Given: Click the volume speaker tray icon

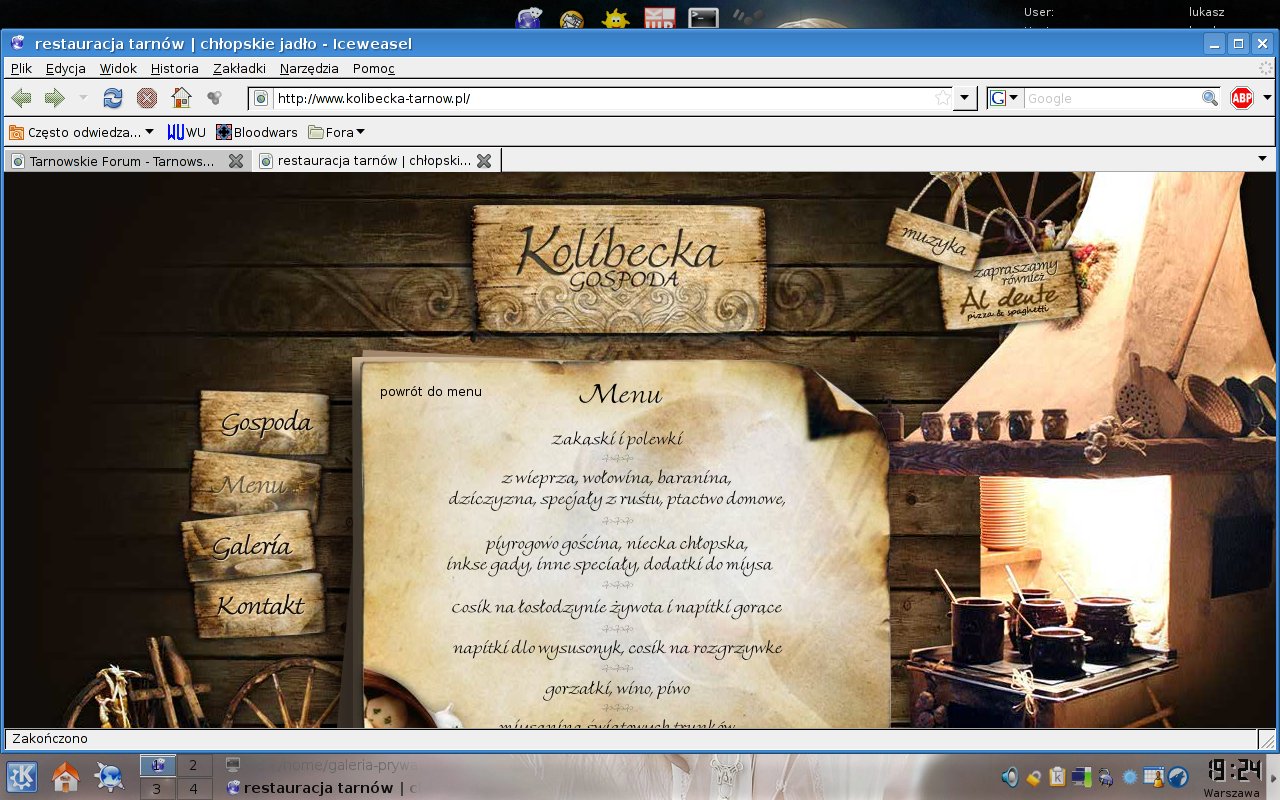Looking at the screenshot, I should pos(1010,777).
